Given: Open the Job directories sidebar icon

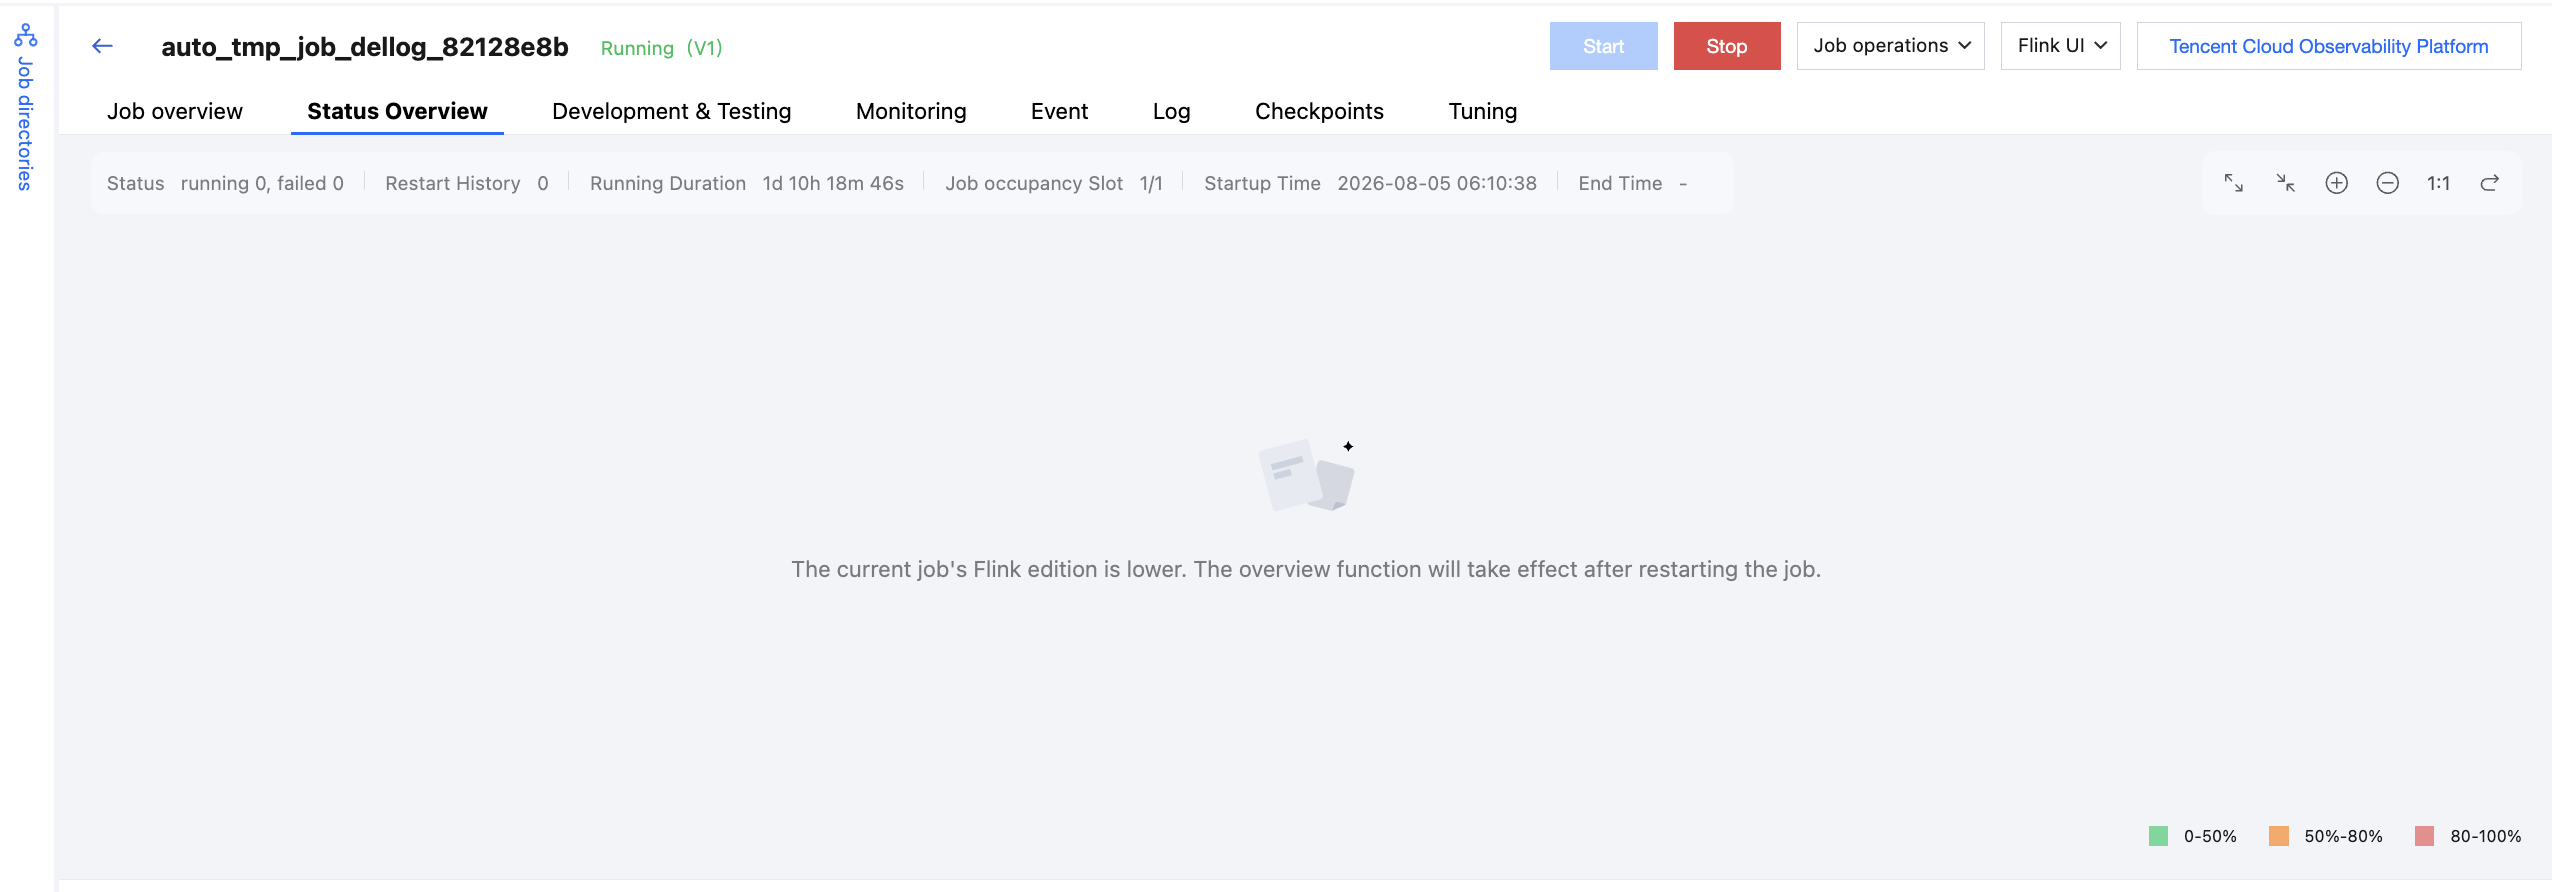Looking at the screenshot, I should 26,36.
